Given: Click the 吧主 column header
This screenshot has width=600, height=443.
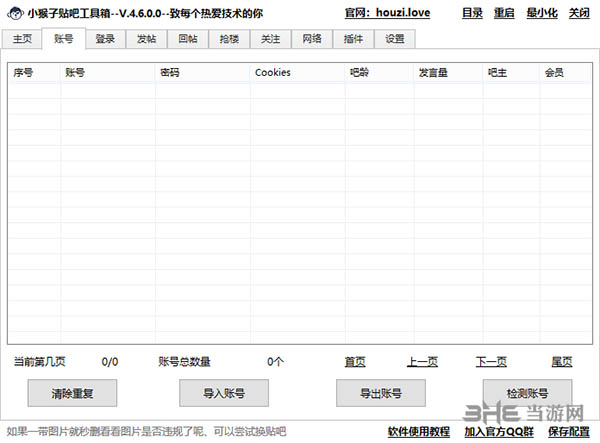Looking at the screenshot, I should pos(512,72).
